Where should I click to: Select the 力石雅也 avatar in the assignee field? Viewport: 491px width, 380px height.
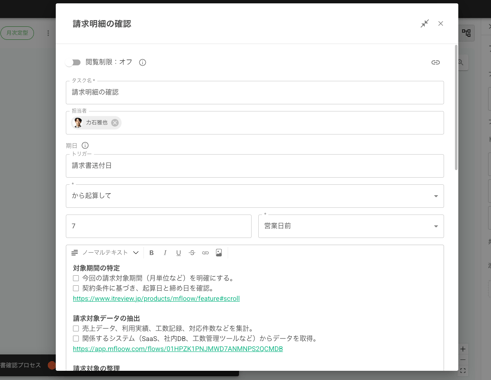(78, 123)
